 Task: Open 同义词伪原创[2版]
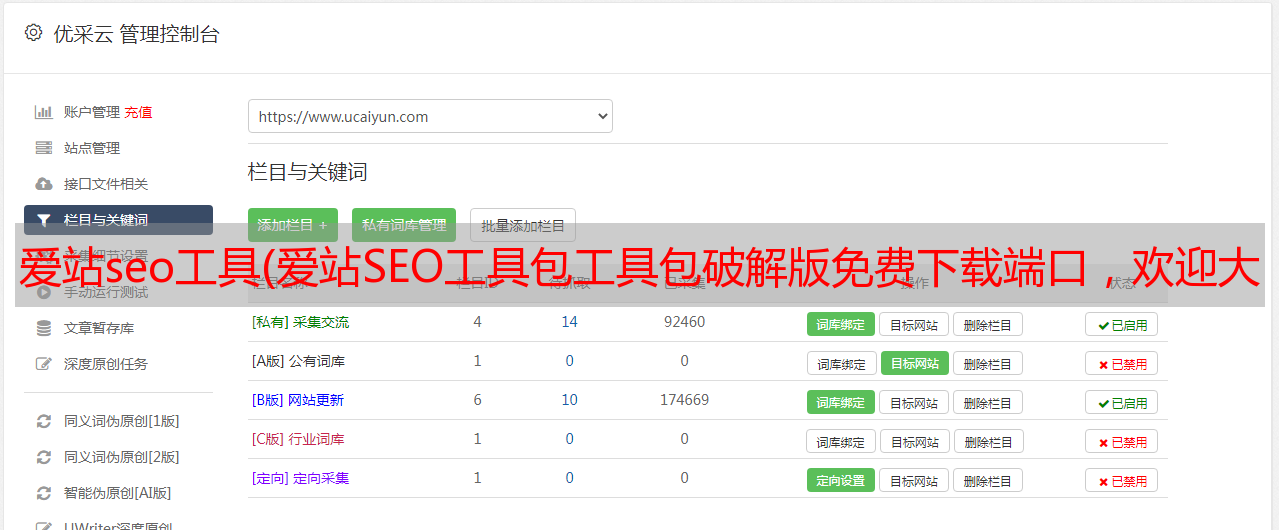click(x=122, y=457)
